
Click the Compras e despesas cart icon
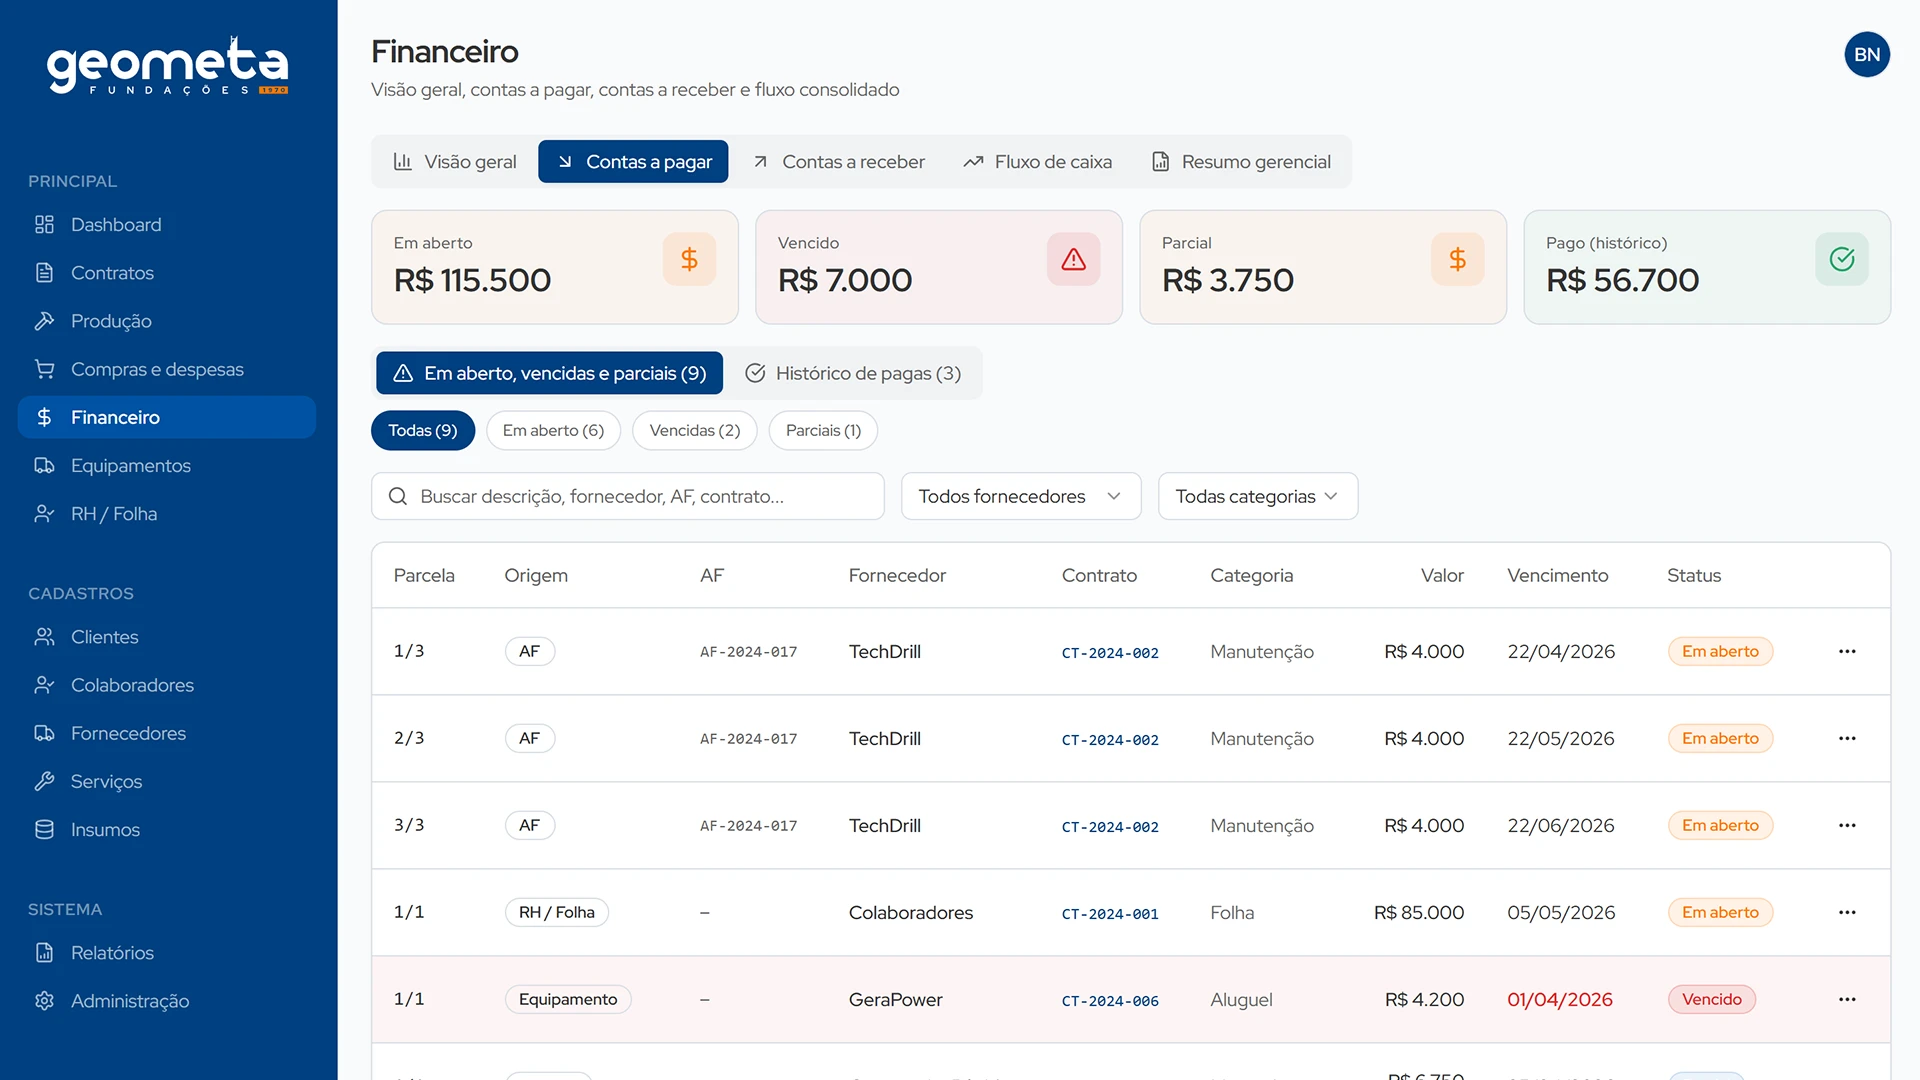(44, 369)
